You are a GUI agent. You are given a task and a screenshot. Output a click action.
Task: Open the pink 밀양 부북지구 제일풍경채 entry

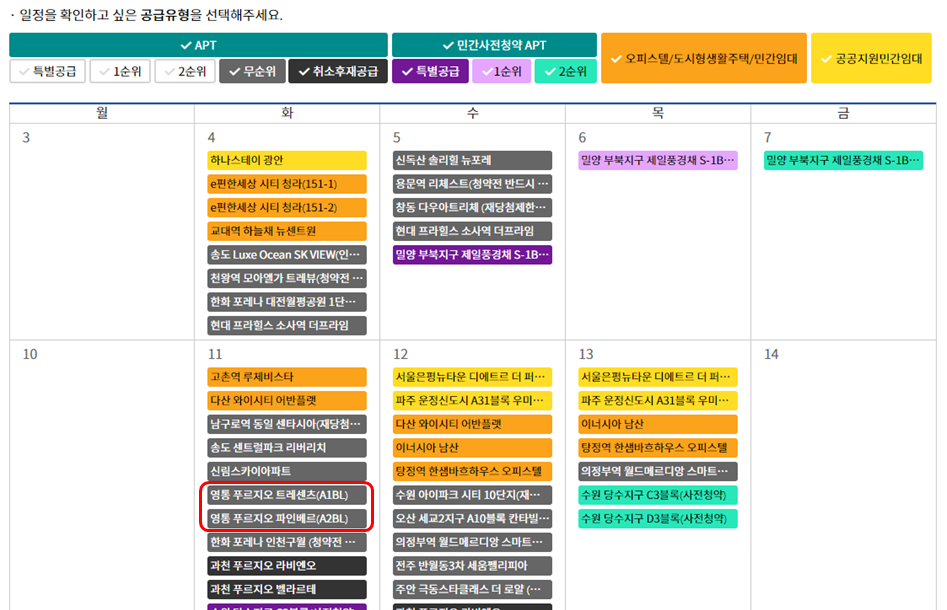click(x=658, y=160)
